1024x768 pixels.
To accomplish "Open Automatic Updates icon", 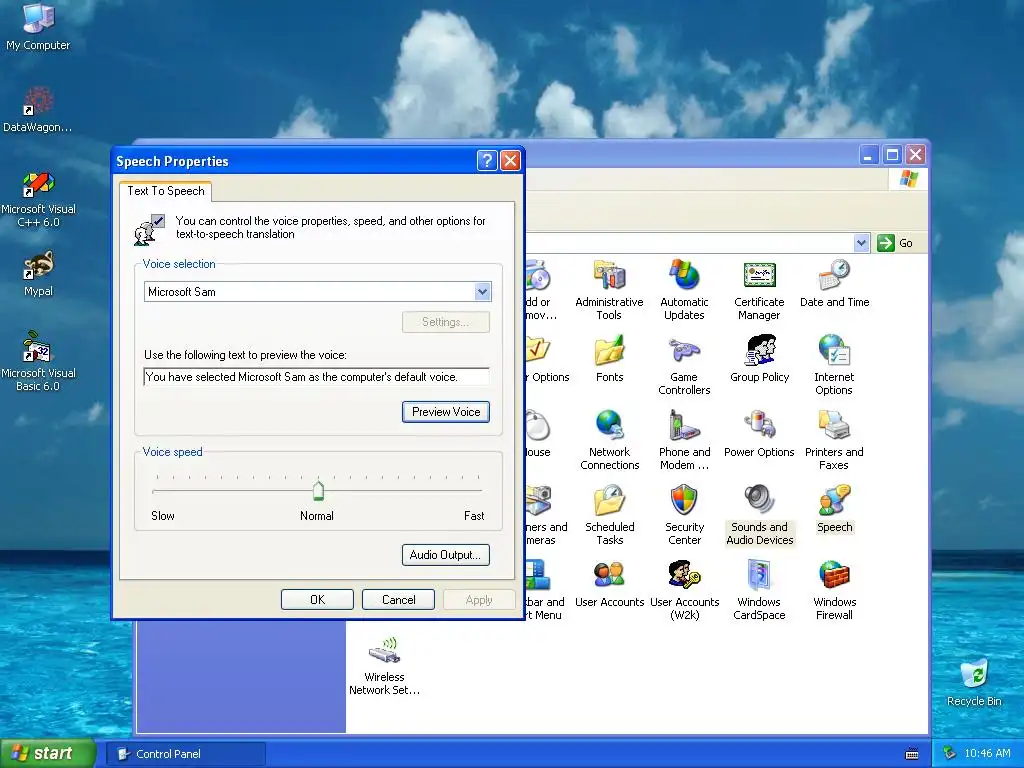I will [x=684, y=290].
